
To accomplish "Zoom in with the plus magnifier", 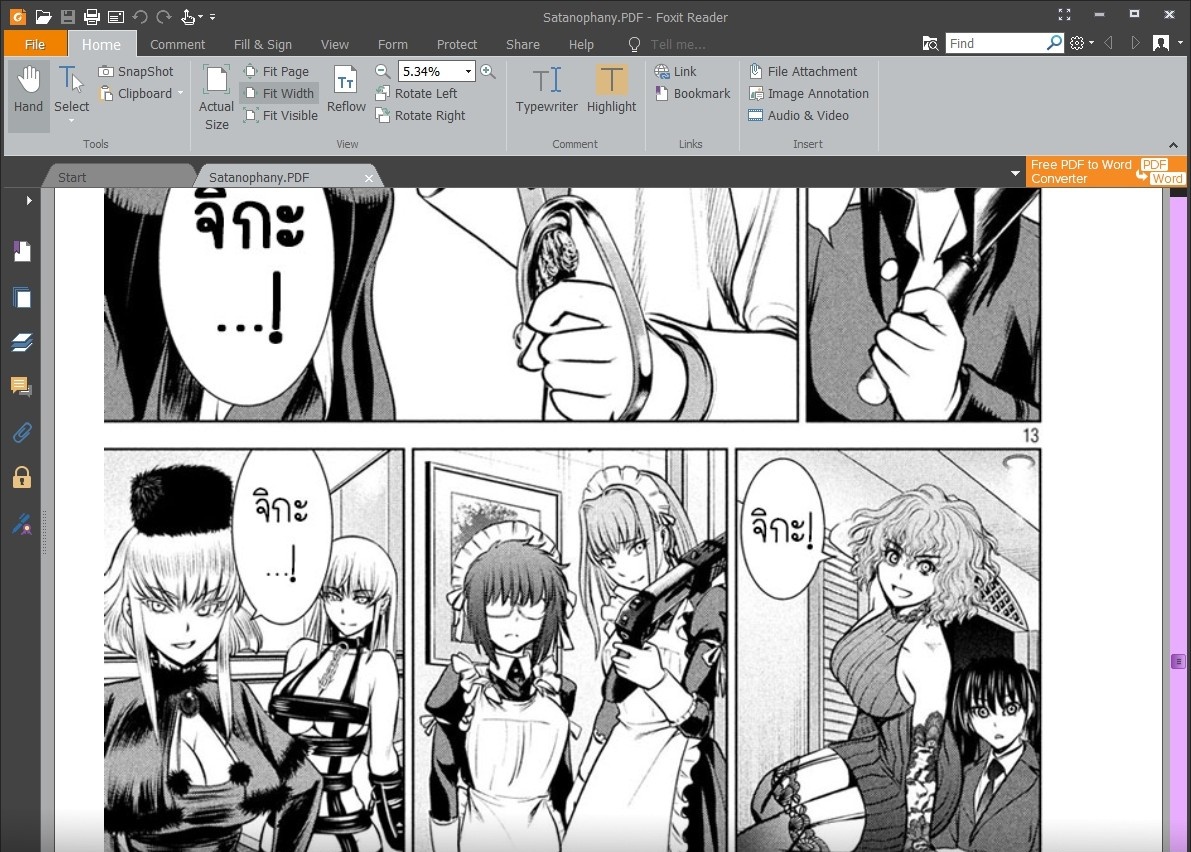I will pyautogui.click(x=488, y=71).
